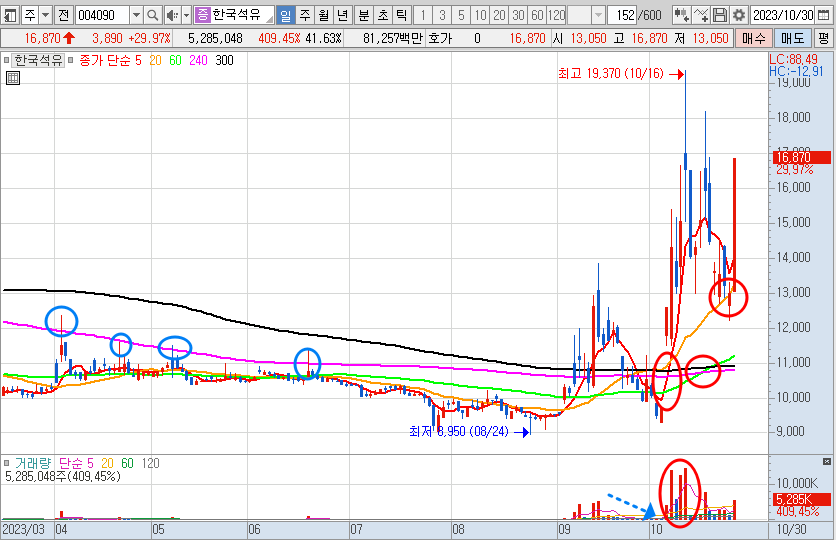
Task: Open chart settings gear icon
Action: [x=738, y=15]
